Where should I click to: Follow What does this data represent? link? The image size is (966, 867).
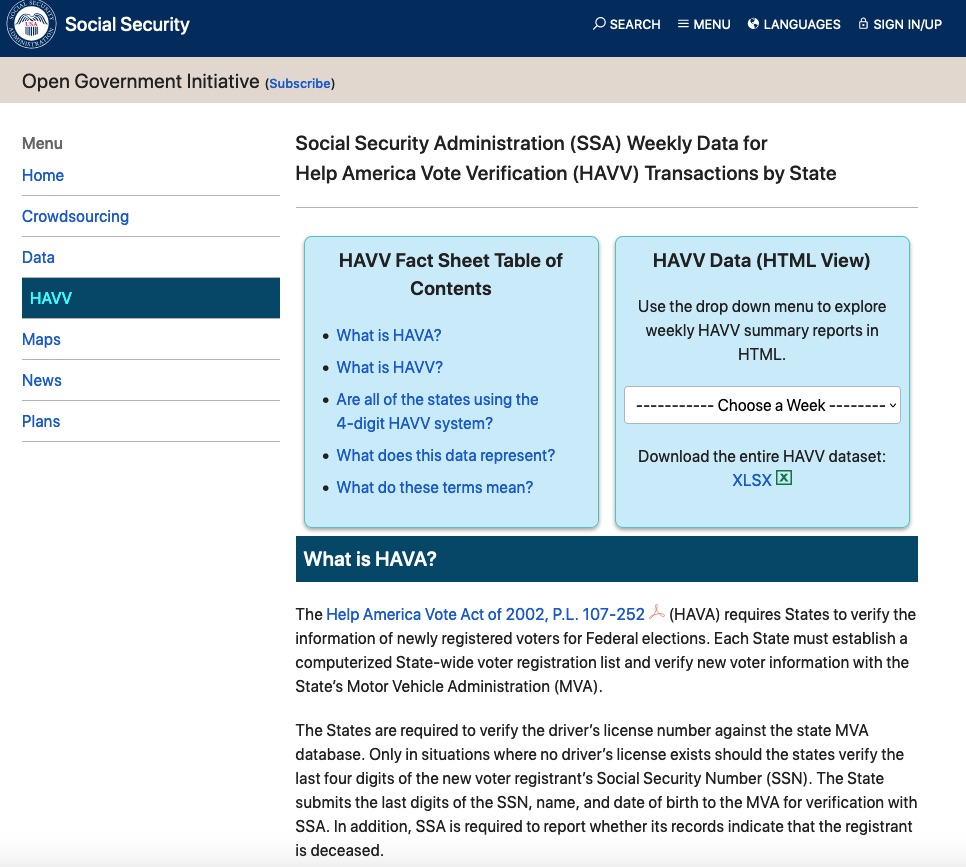pyautogui.click(x=445, y=455)
